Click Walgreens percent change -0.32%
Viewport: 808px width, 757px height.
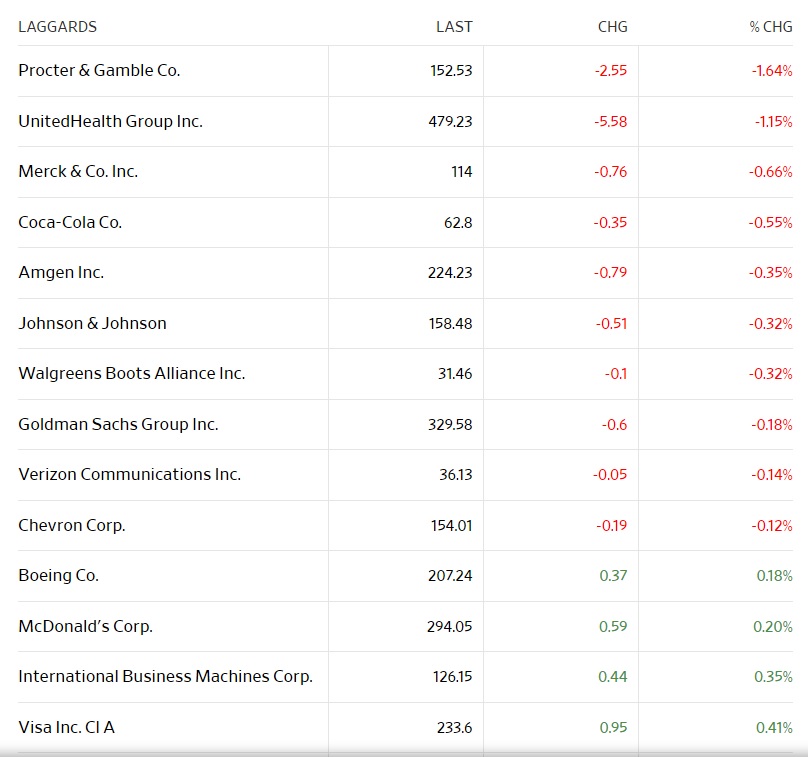coord(770,374)
